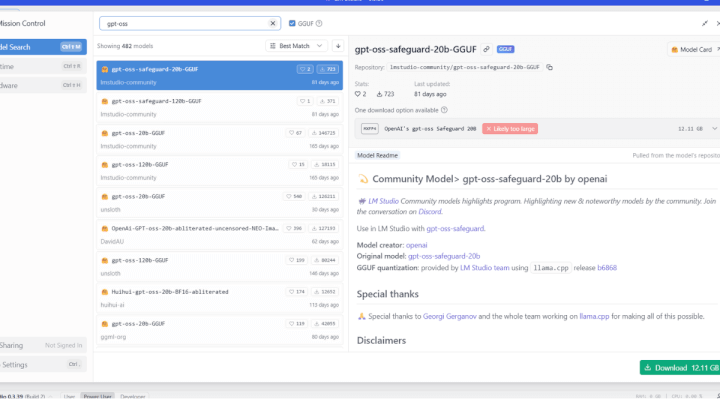The width and height of the screenshot is (720, 405).
Task: Open Settings in sidebar
Action: pos(43,365)
